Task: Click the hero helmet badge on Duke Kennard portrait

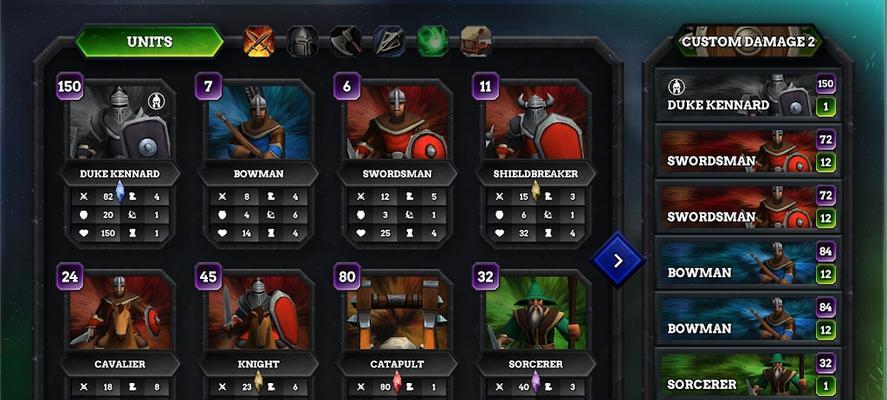Action: tap(156, 102)
